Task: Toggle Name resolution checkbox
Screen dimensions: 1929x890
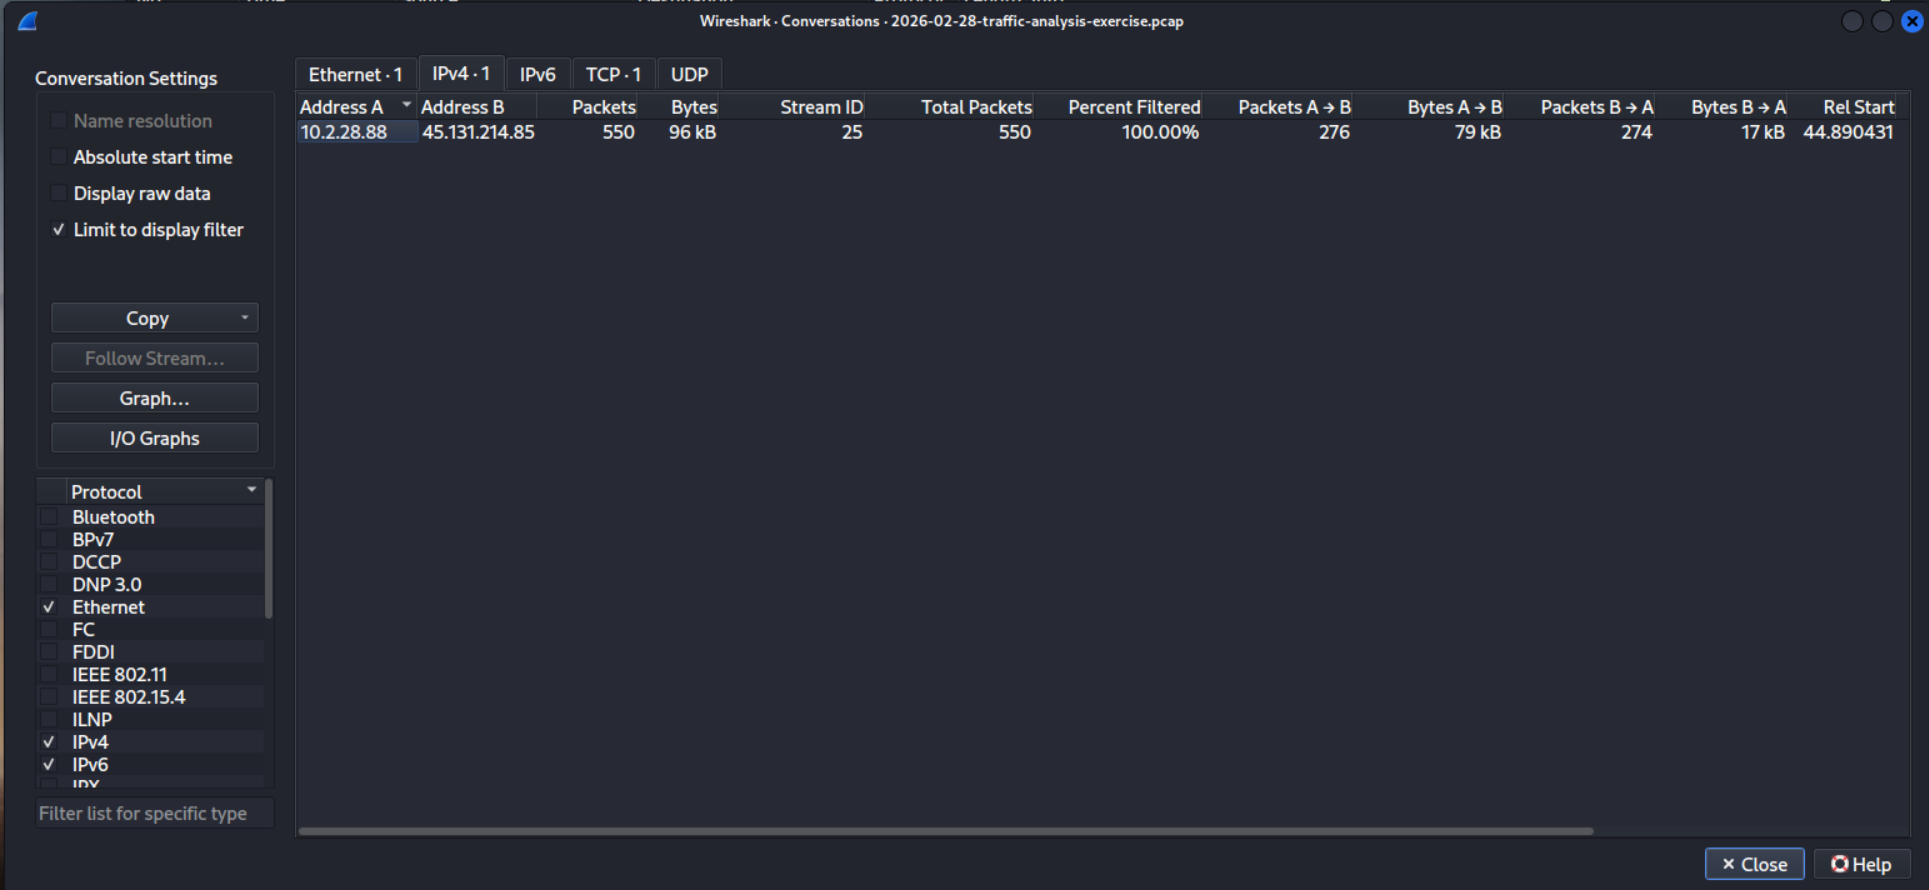Action: [x=59, y=121]
